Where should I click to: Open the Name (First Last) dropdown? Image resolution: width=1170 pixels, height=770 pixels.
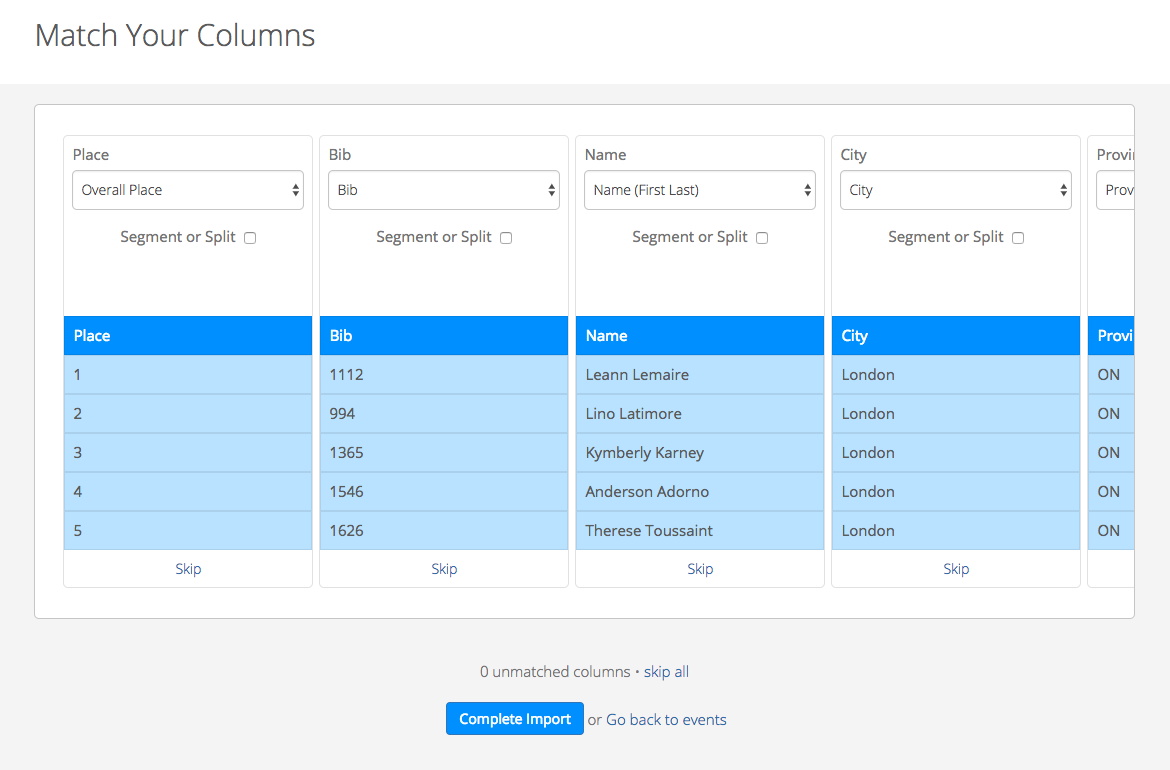(700, 190)
